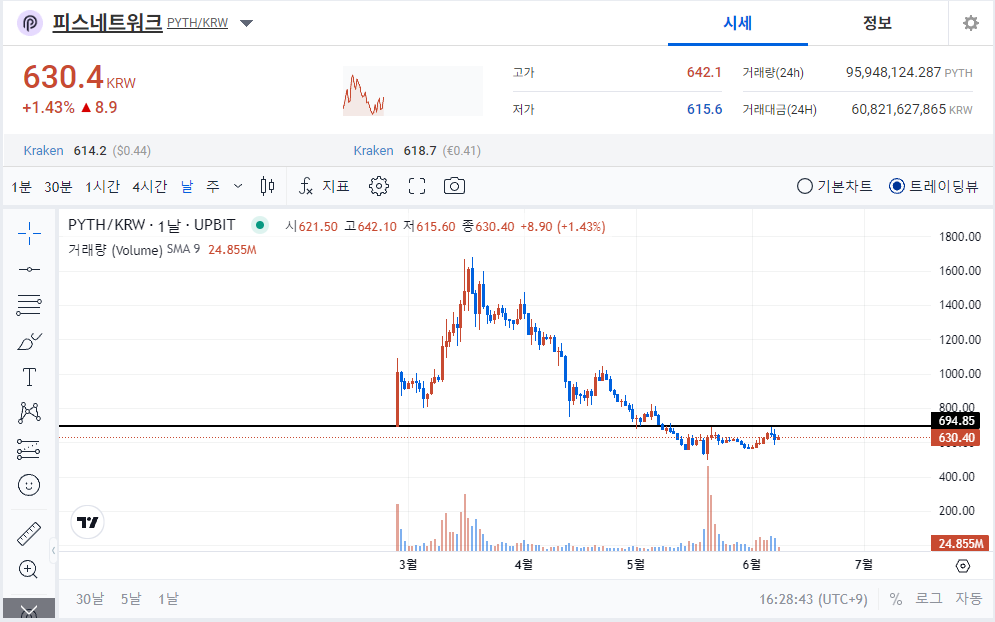Image resolution: width=995 pixels, height=622 pixels.
Task: Select the 트레이딩뷰 chart radio button
Action: click(898, 185)
